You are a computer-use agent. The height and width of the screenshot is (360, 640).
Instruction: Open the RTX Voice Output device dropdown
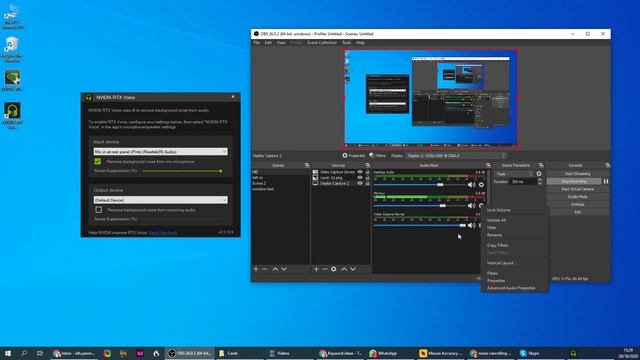(160, 200)
